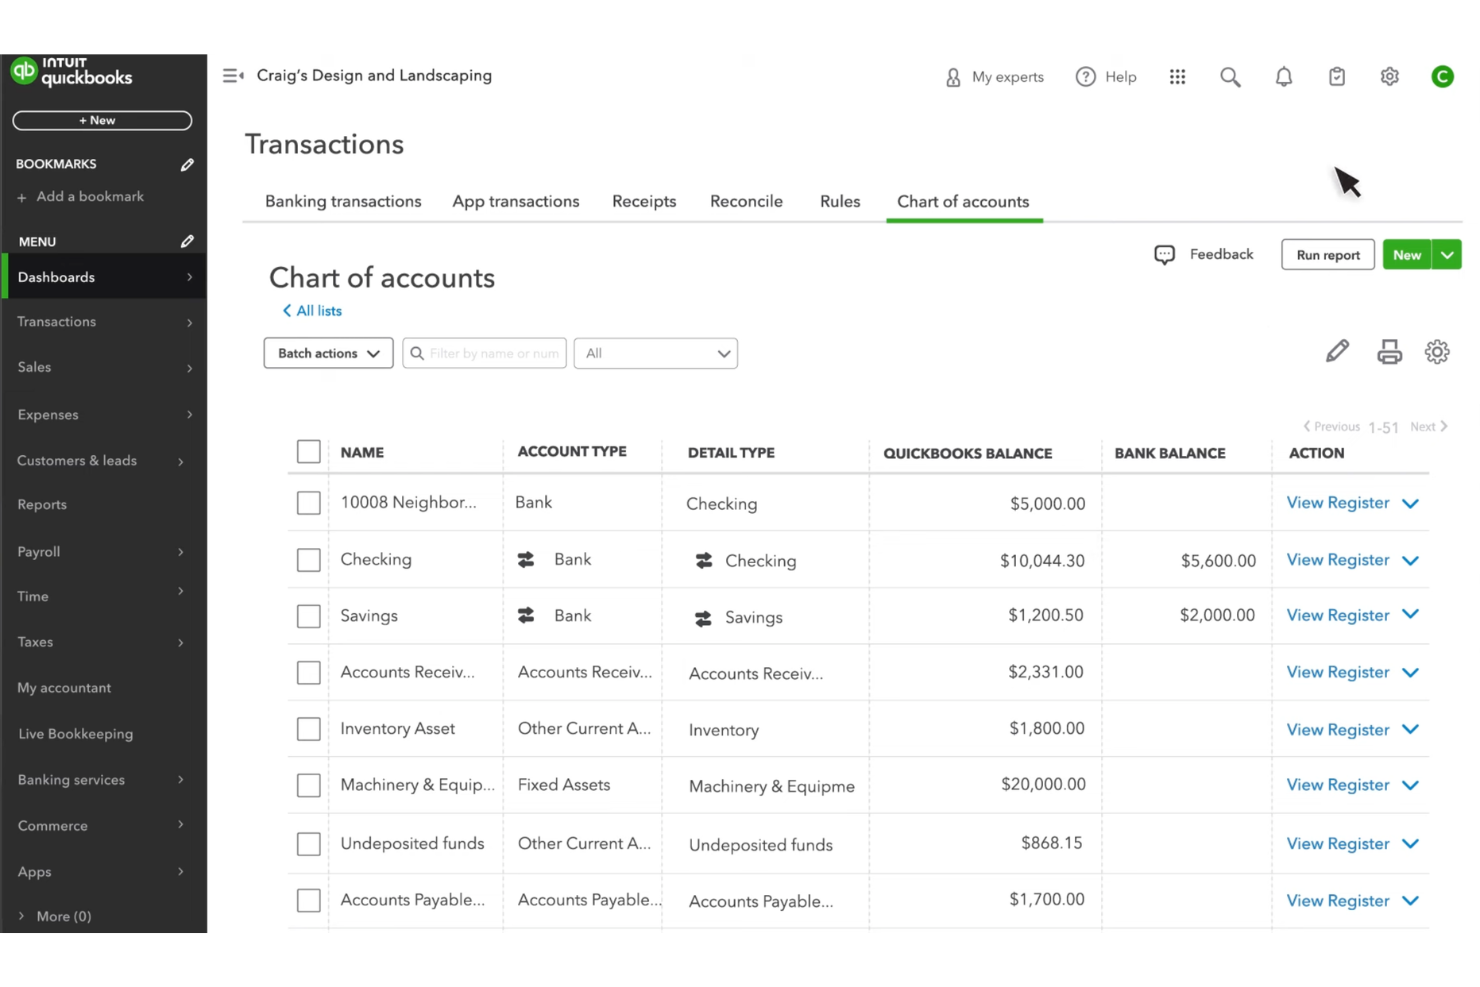1480x987 pixels.
Task: Open the Banking transactions tab
Action: 342,201
